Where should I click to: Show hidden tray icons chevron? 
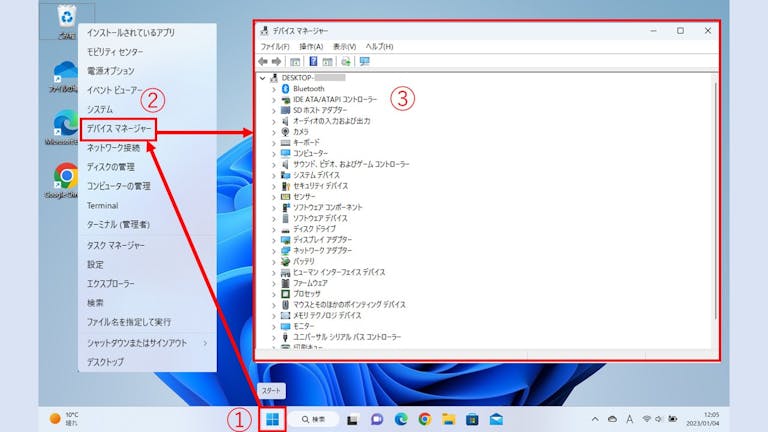pyautogui.click(x=595, y=419)
